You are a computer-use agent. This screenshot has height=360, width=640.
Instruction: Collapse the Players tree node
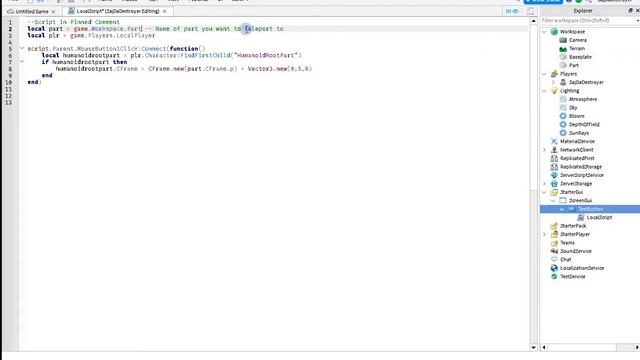tap(544, 74)
